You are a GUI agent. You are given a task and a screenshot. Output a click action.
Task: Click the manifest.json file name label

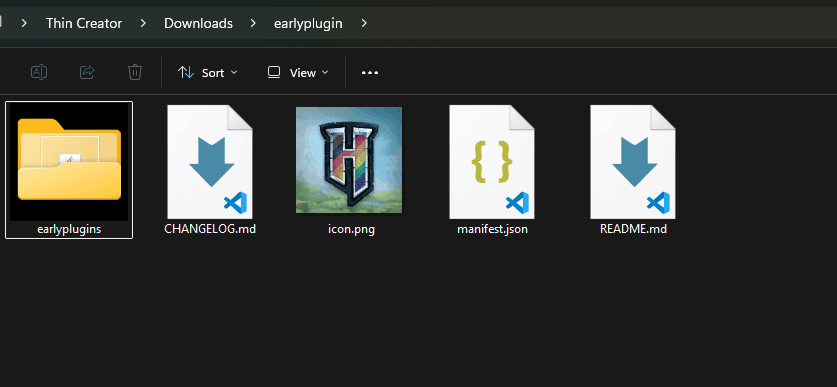[492, 230]
